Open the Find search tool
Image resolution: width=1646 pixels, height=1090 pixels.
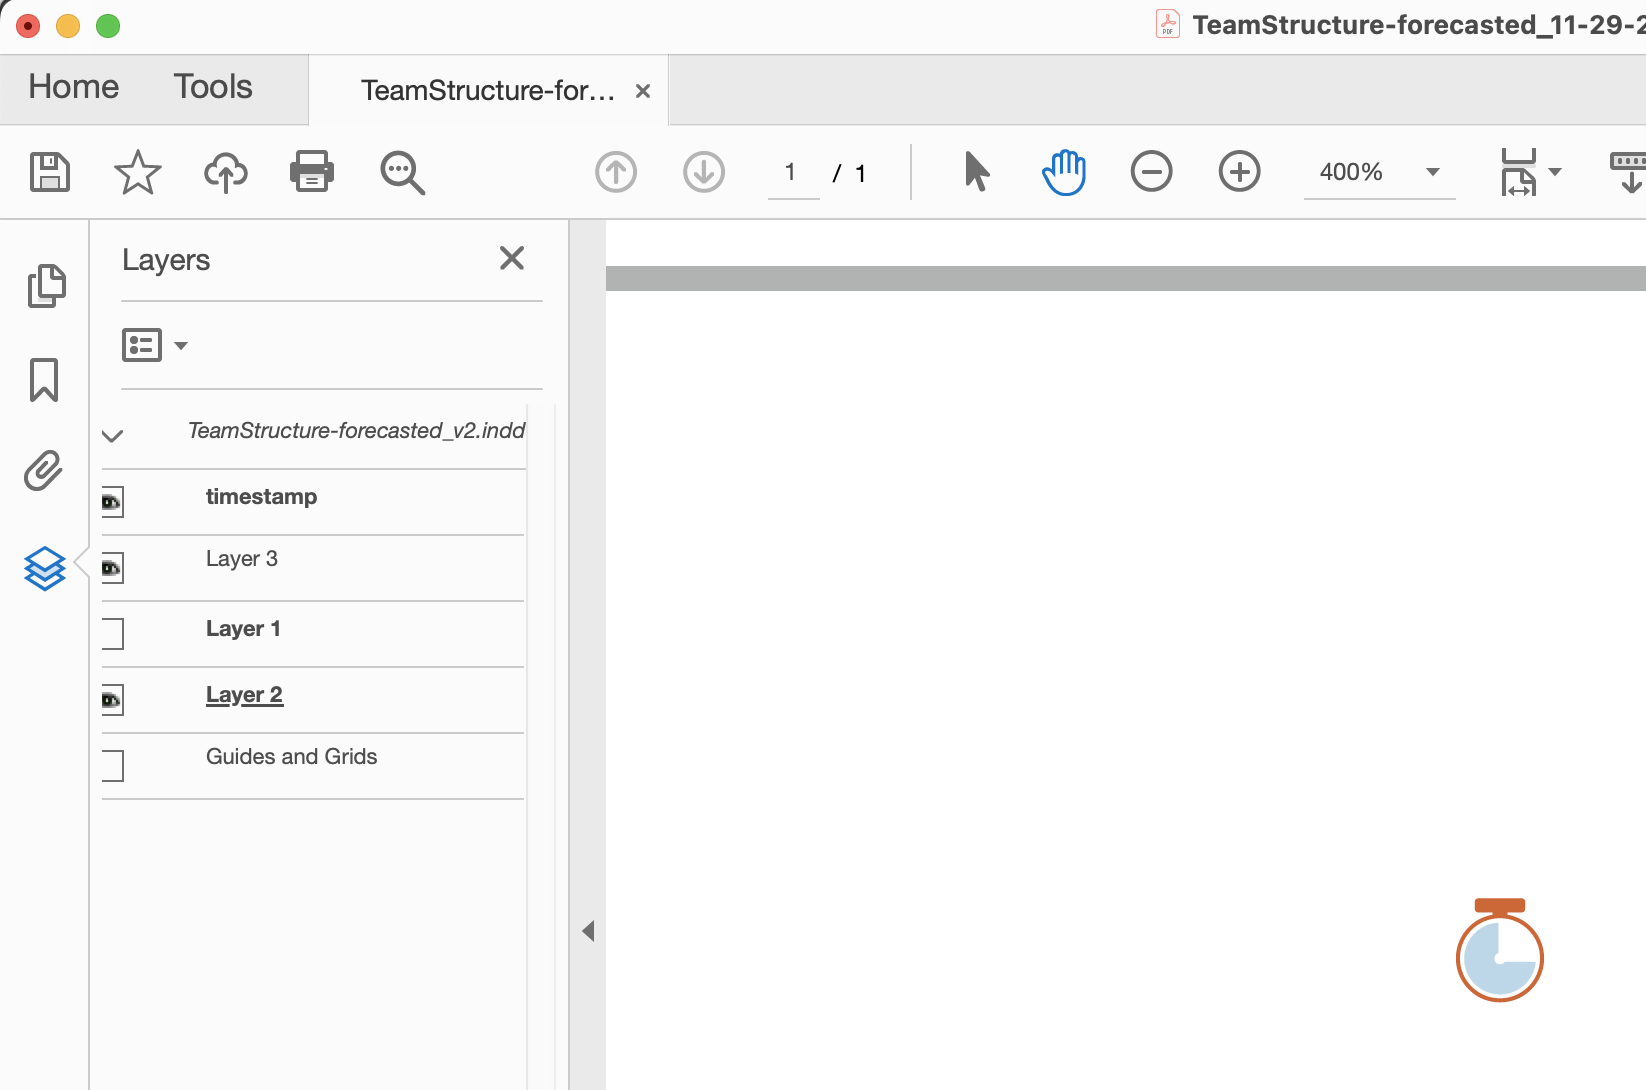[402, 172]
